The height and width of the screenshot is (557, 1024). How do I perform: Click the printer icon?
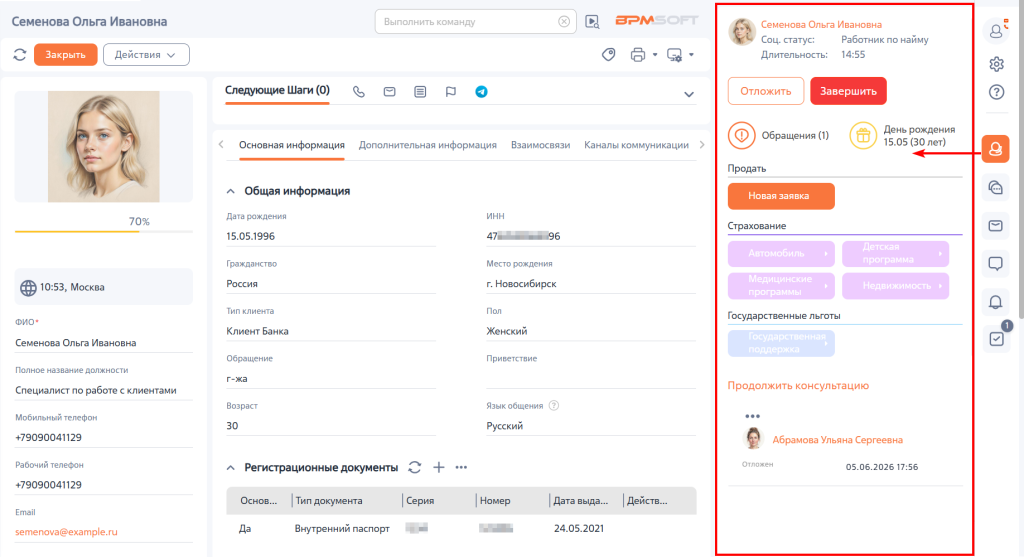click(638, 55)
